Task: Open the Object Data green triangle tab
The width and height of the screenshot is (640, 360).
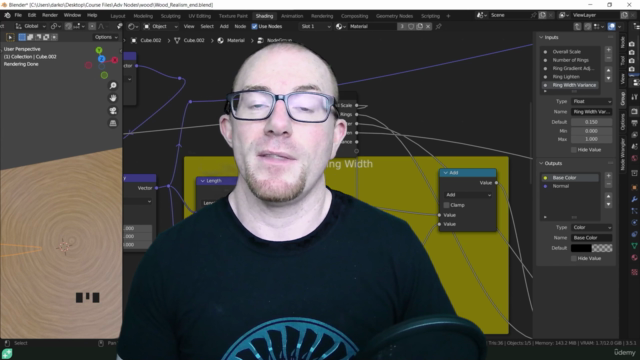Action: click(x=634, y=246)
